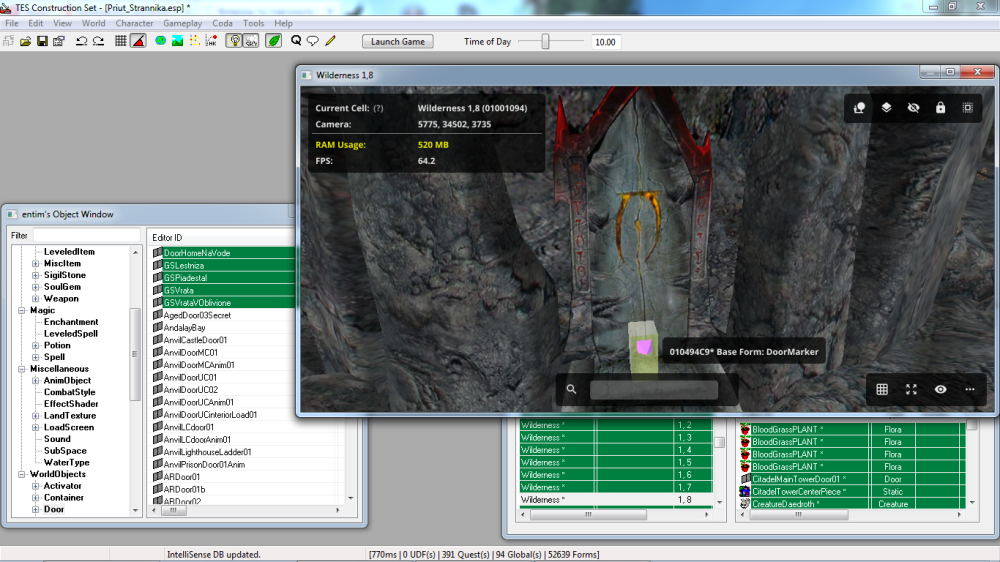Select the CitadelMainTowerDoor01 object row
This screenshot has width=1000, height=562.
(852, 479)
